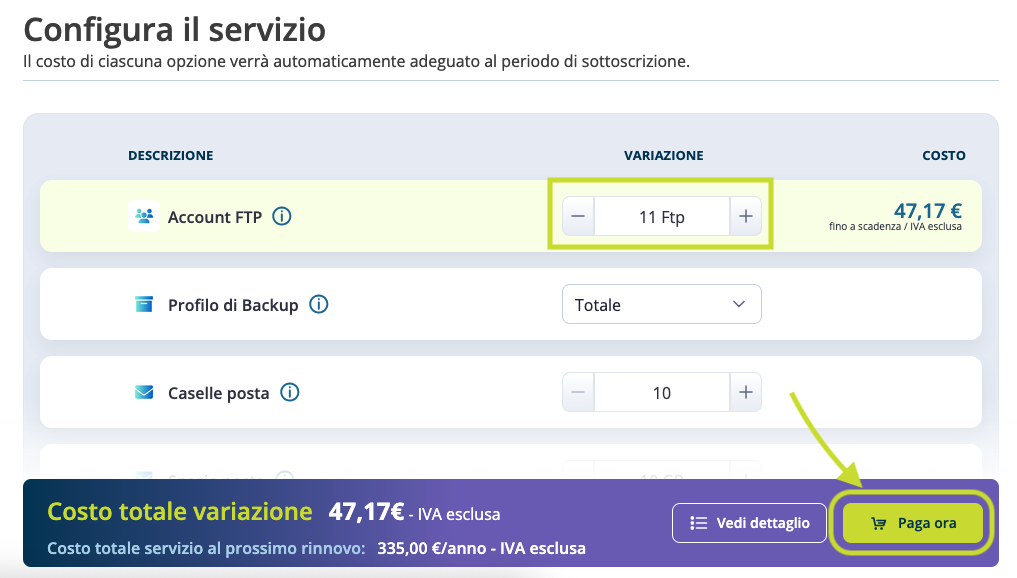Click the Account FTP users icon
1017x578 pixels.
coord(144,216)
